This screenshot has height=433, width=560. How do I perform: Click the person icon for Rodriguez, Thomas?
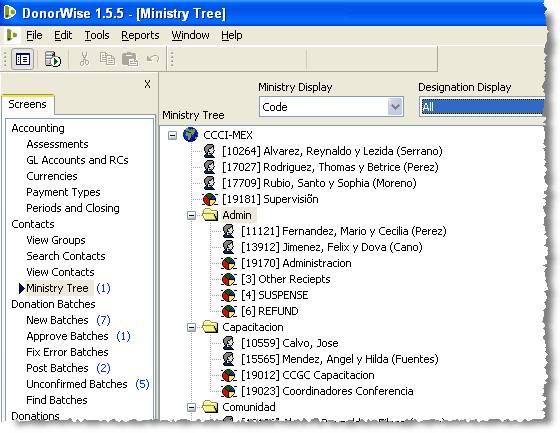click(x=210, y=167)
